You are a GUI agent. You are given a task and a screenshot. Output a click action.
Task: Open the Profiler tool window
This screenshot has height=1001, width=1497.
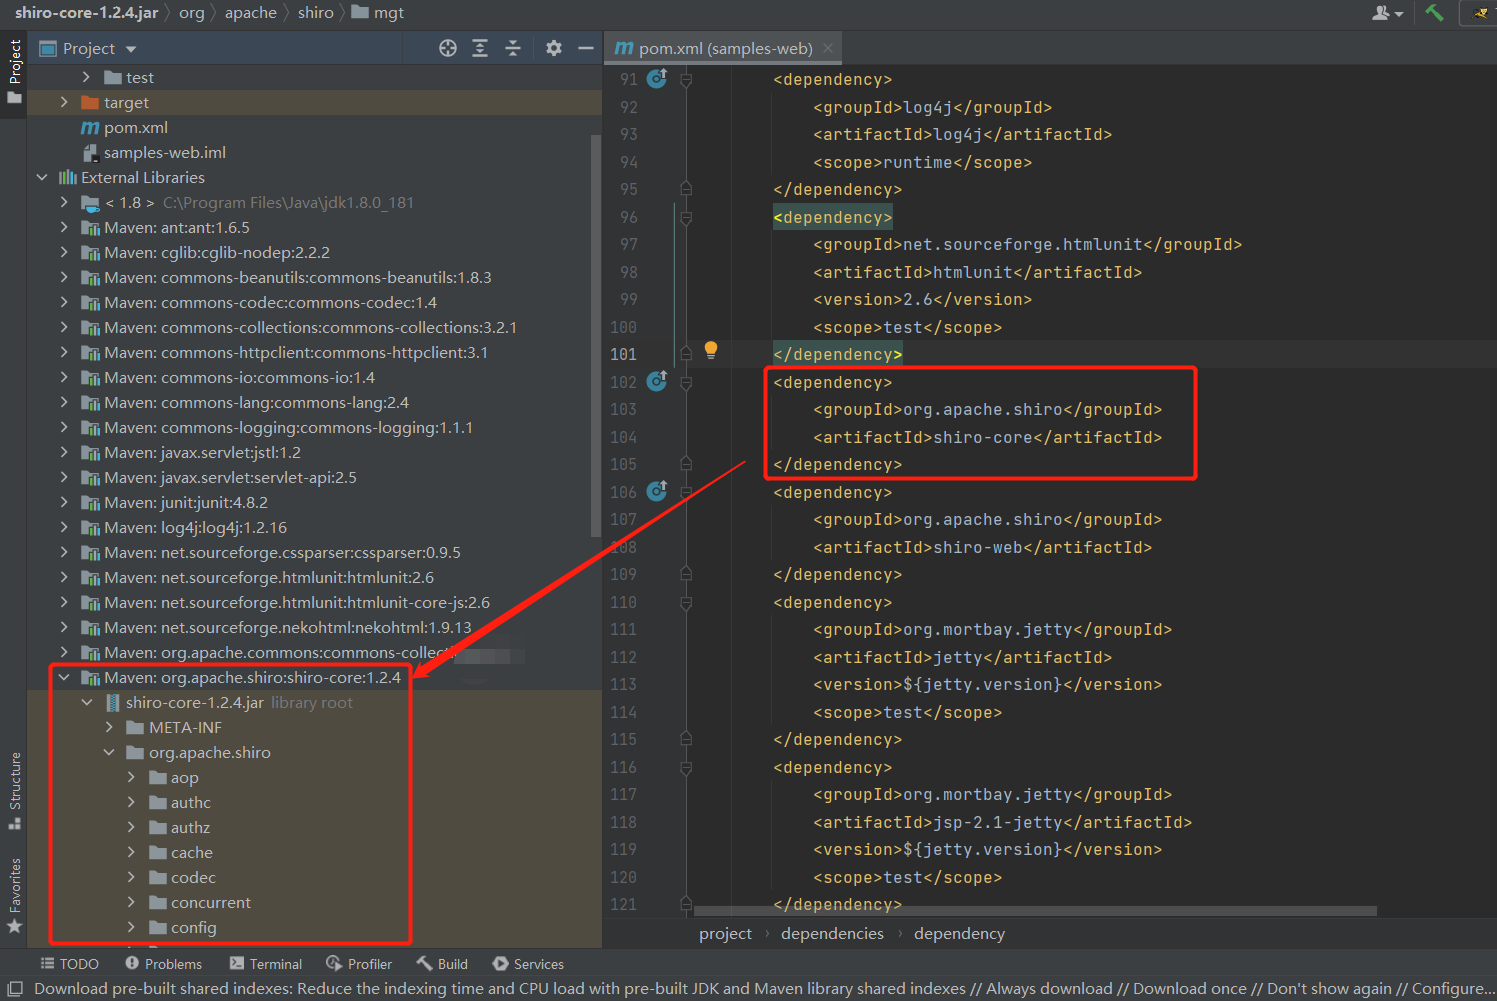[359, 964]
